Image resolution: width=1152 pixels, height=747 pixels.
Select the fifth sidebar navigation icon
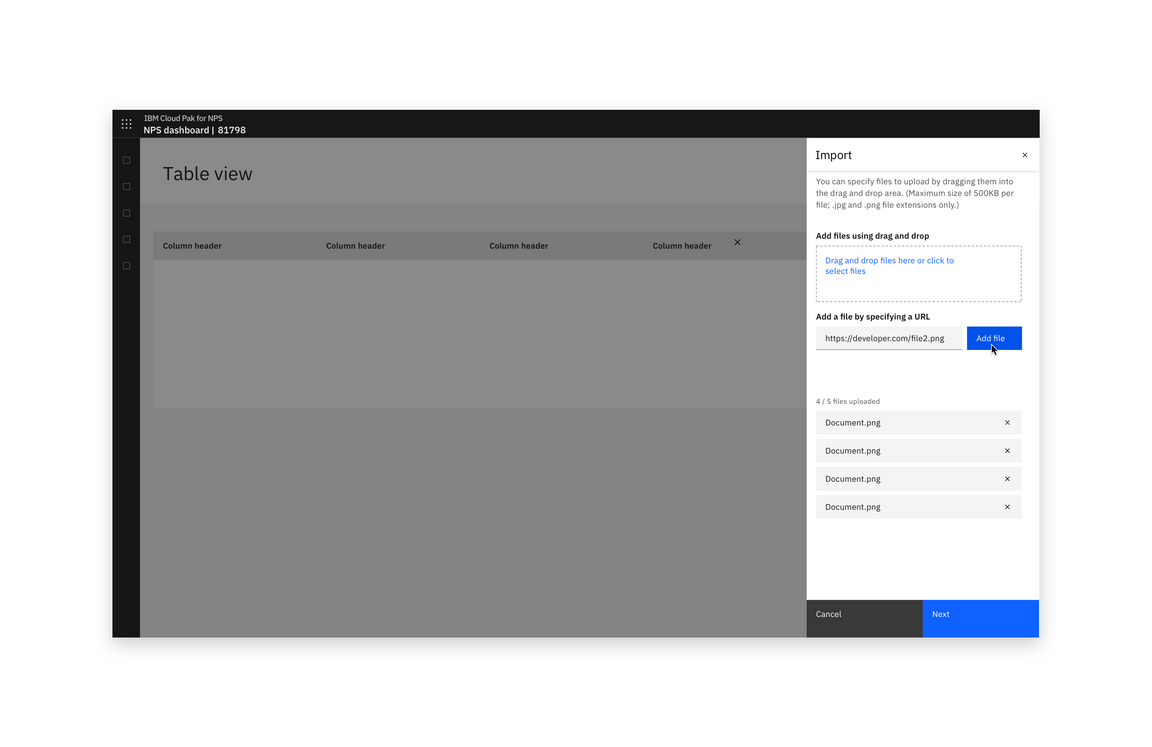pos(126,265)
